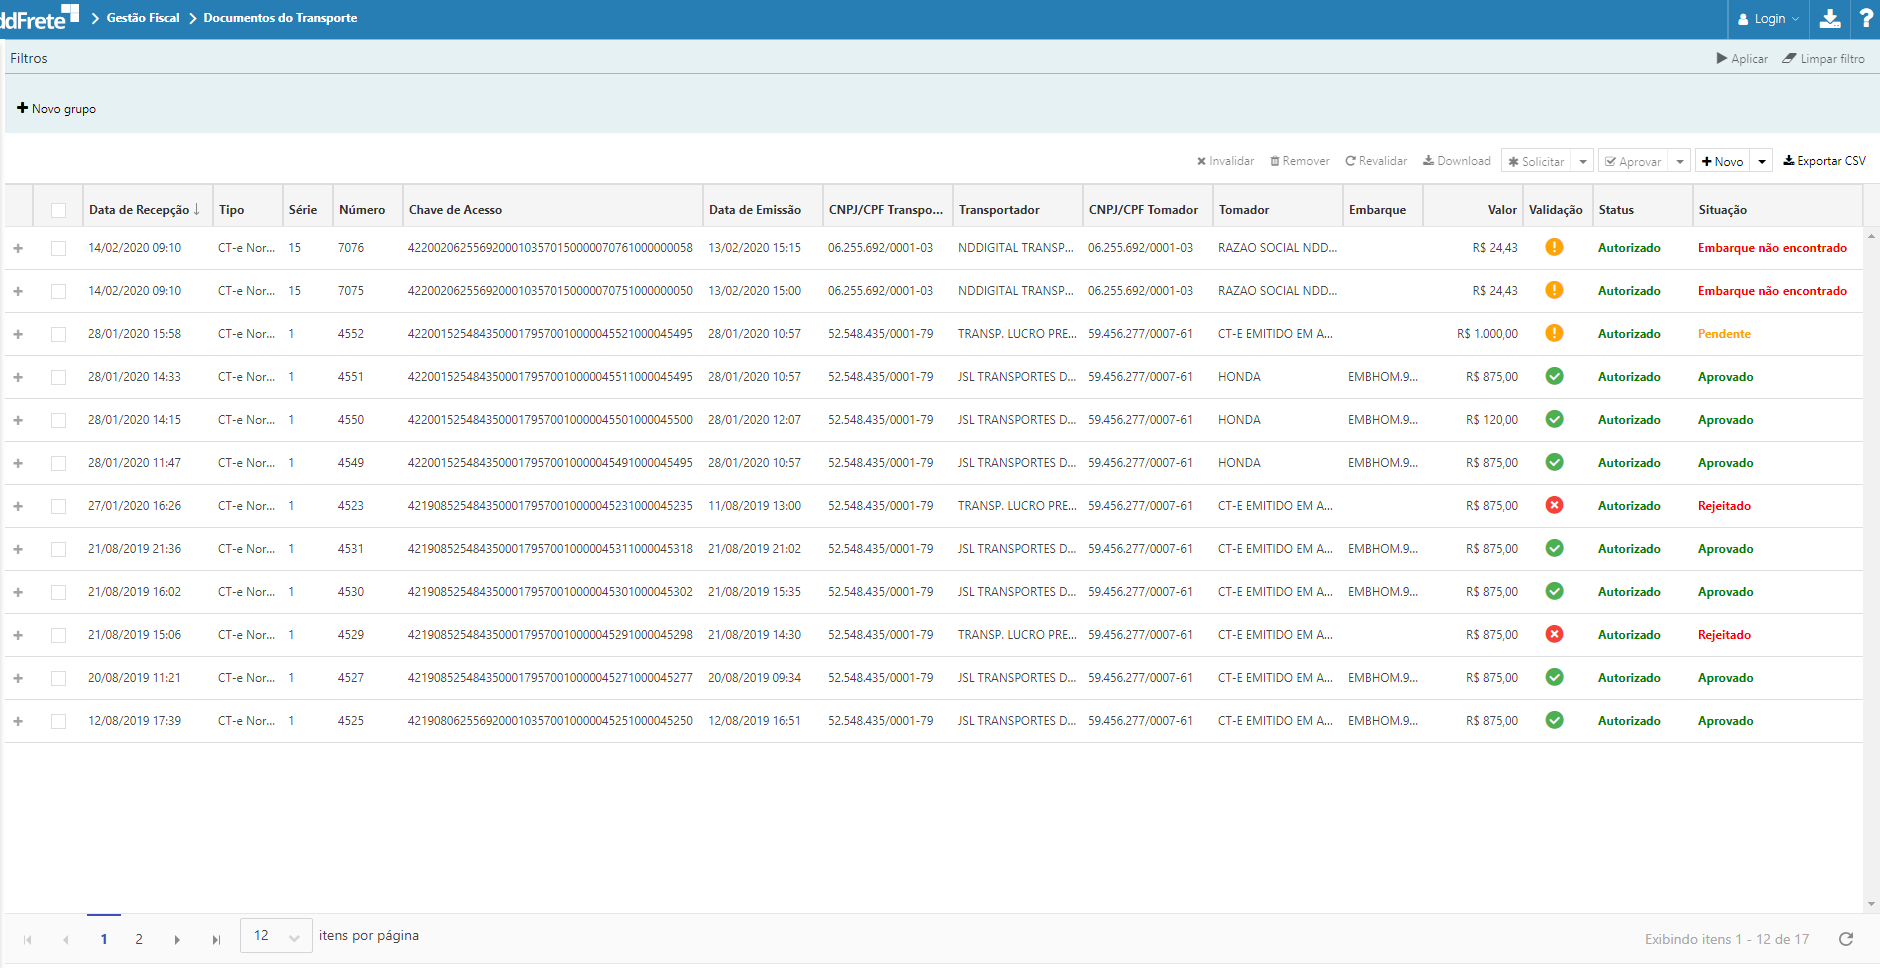The image size is (1880, 968).
Task: Go to page 2 of results
Action: [139, 940]
